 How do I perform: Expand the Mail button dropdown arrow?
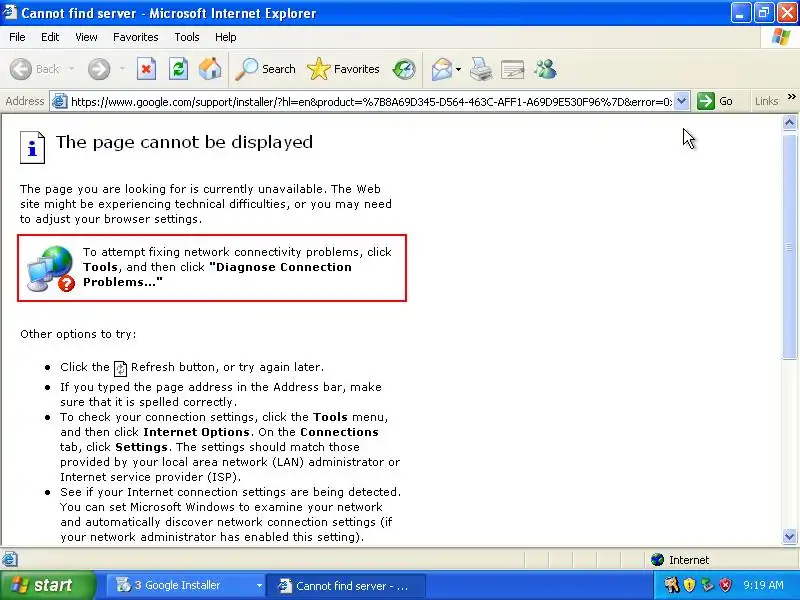[458, 69]
